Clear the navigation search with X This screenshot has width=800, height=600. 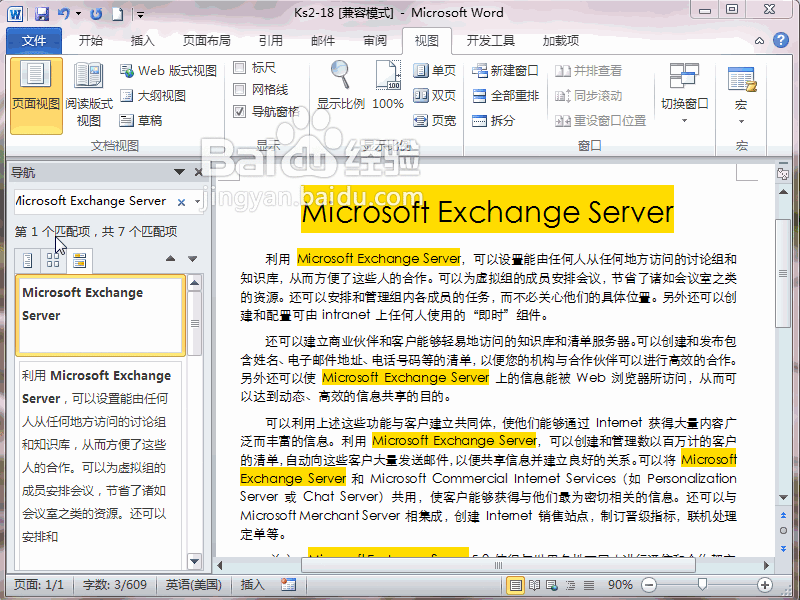point(181,202)
